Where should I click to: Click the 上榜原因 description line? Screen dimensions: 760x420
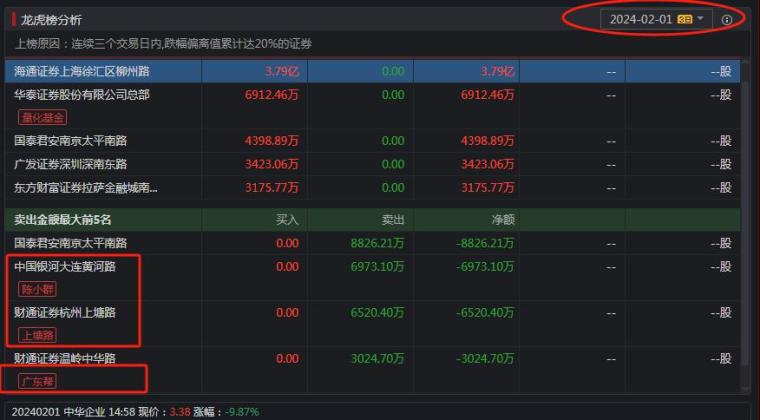[x=163, y=44]
